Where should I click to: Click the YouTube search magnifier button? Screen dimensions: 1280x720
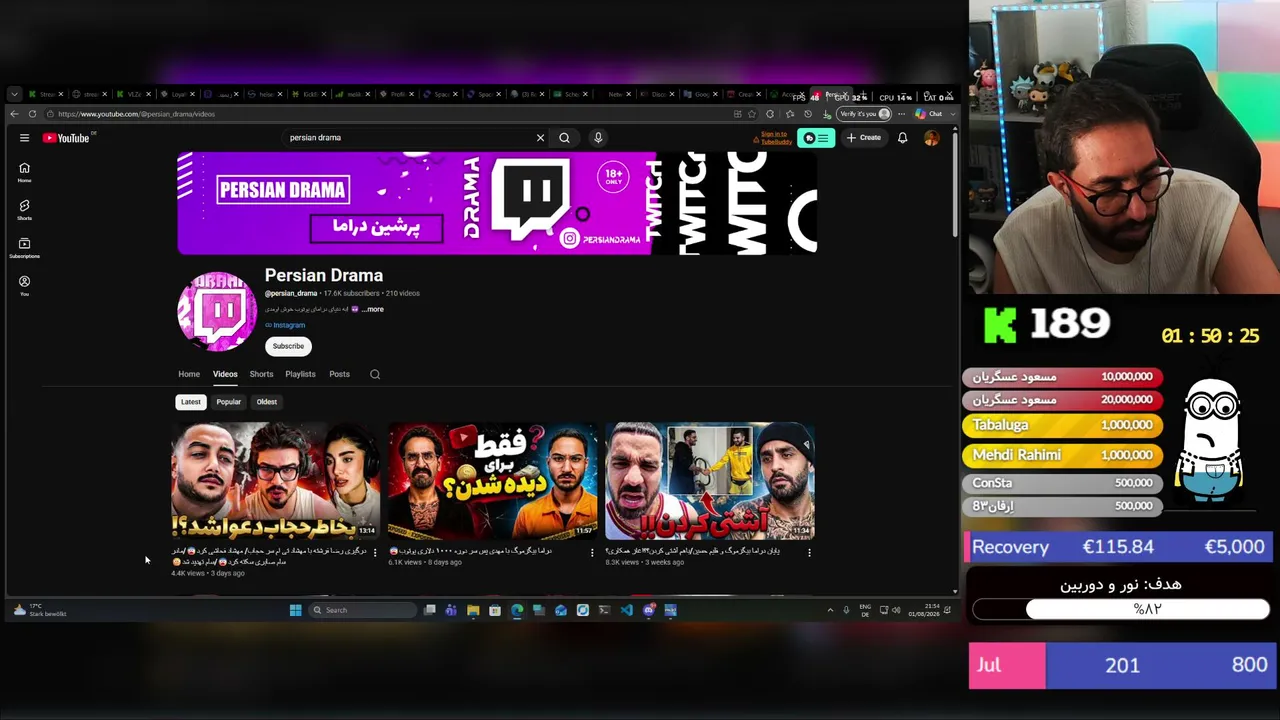565,138
